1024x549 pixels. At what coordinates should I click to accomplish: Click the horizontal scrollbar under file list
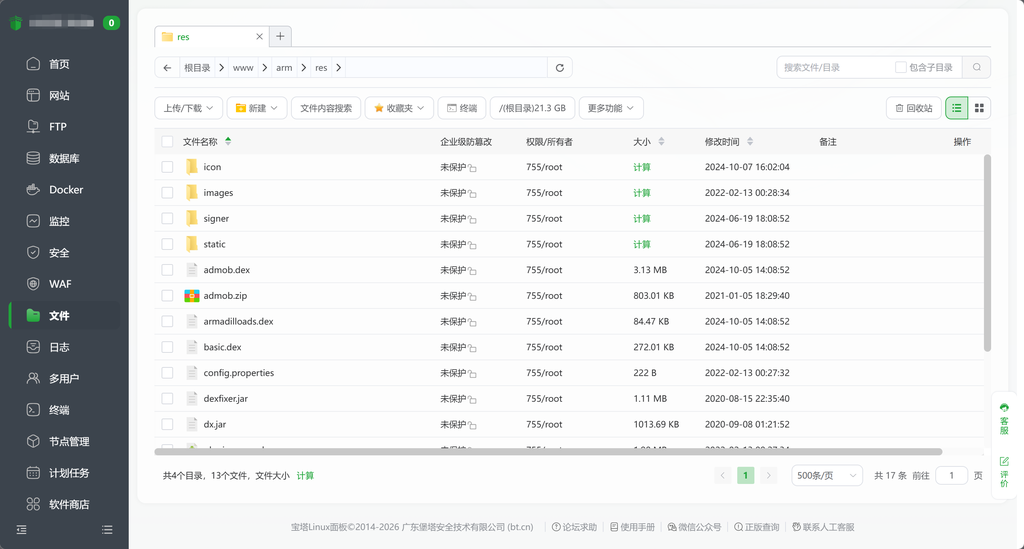(548, 452)
